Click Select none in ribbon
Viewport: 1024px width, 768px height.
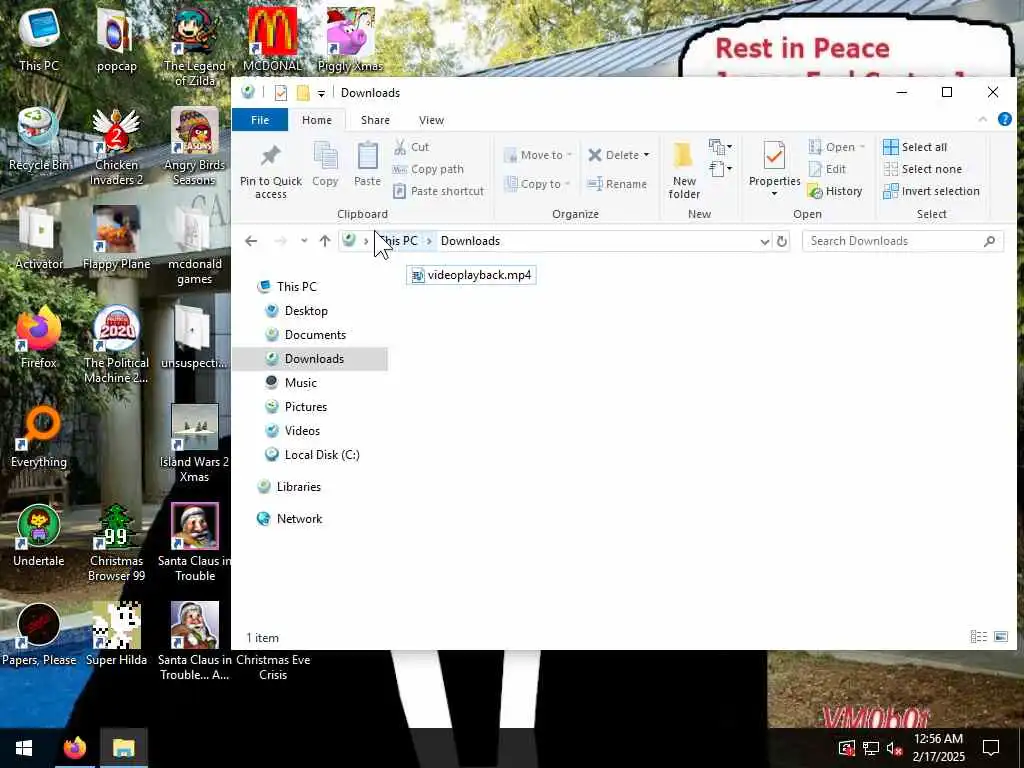coord(923,169)
